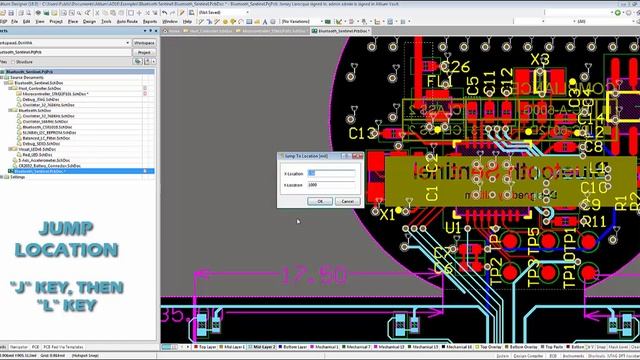This screenshot has width=640, height=360.
Task: Click the Move selection cross icon
Action: point(139,13)
